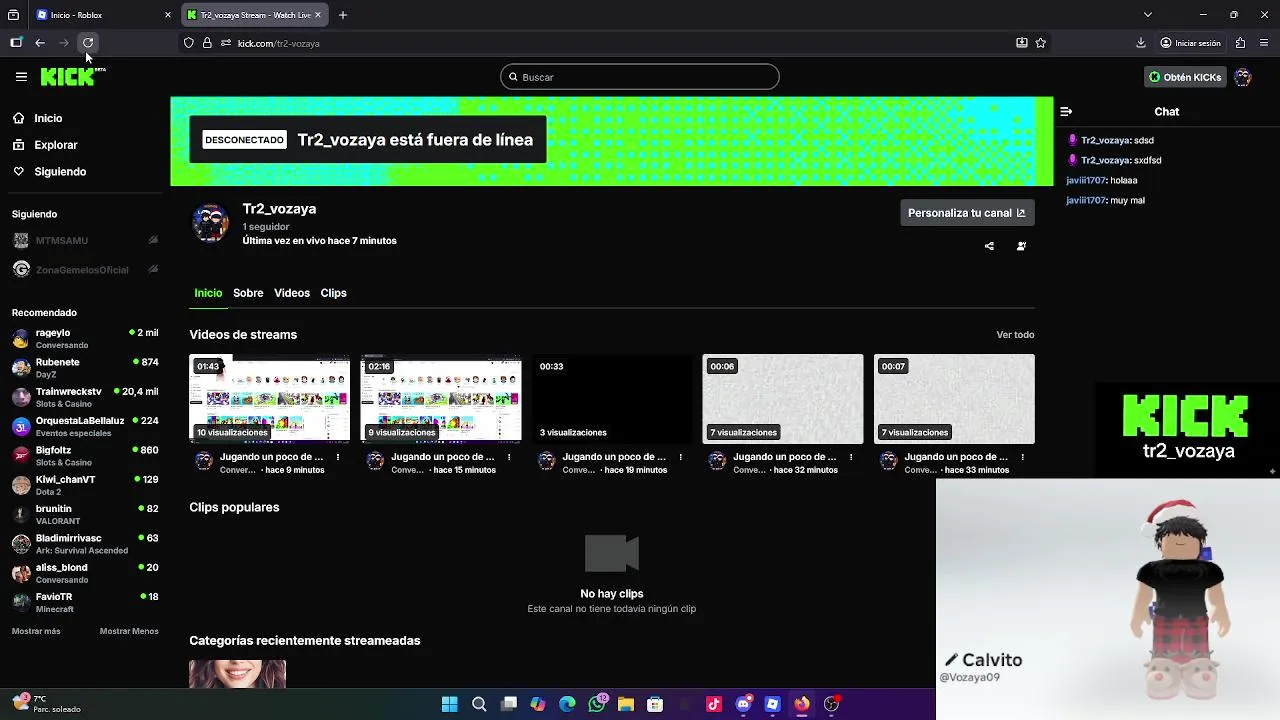Click Ver todo for stream videos
This screenshot has width=1280, height=720.
point(1015,335)
